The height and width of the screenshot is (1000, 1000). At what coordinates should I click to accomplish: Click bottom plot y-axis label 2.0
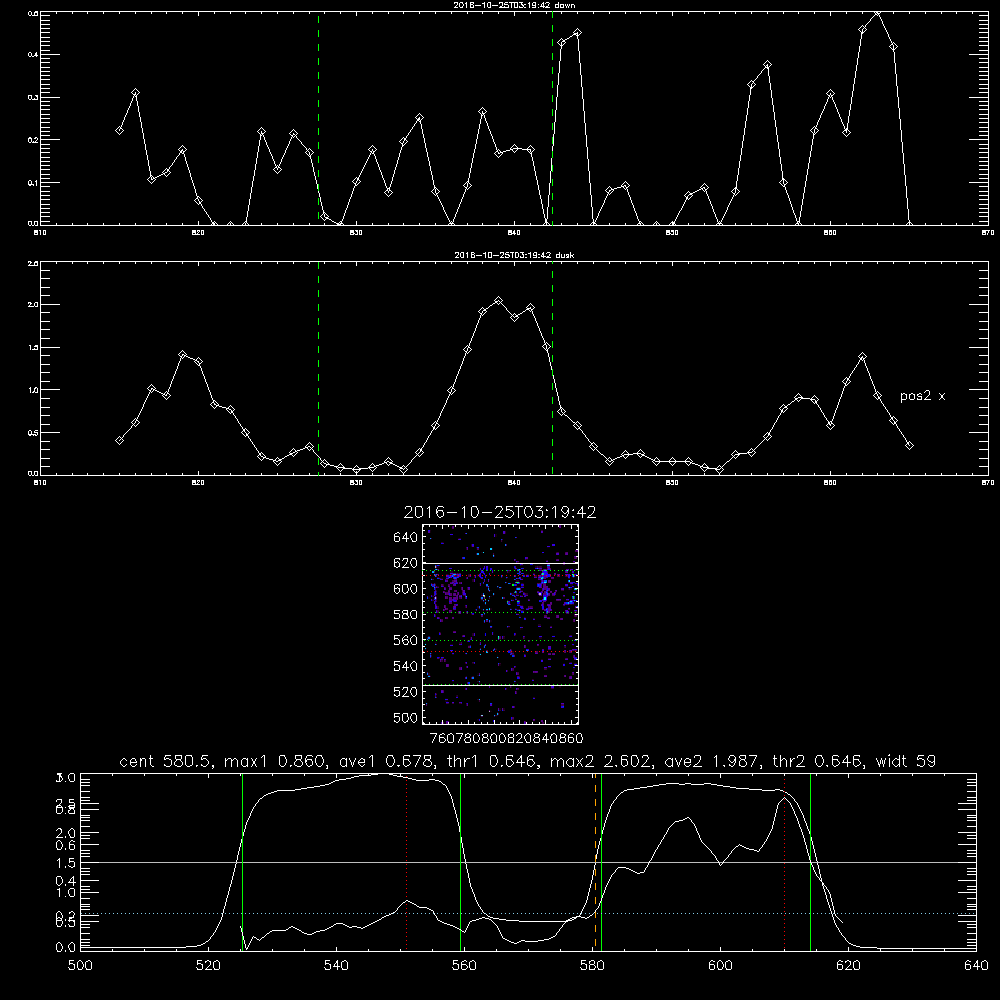coord(67,833)
